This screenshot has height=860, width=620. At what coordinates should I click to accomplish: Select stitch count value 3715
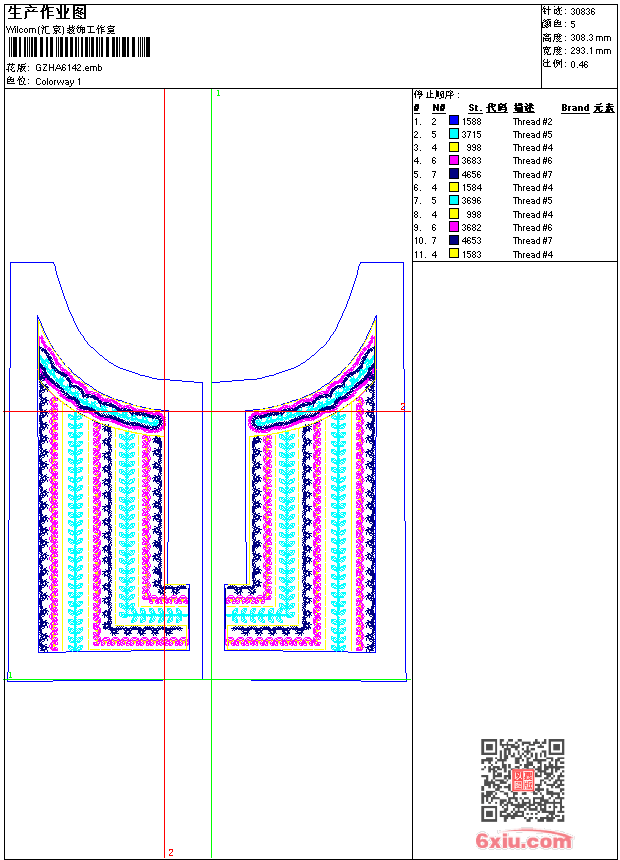(x=471, y=135)
